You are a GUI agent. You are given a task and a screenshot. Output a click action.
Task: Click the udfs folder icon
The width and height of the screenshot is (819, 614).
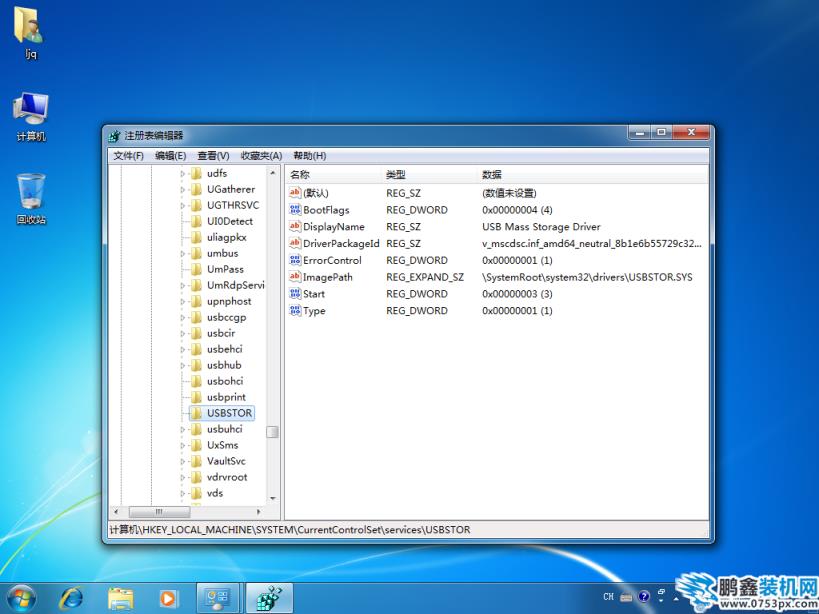point(196,173)
